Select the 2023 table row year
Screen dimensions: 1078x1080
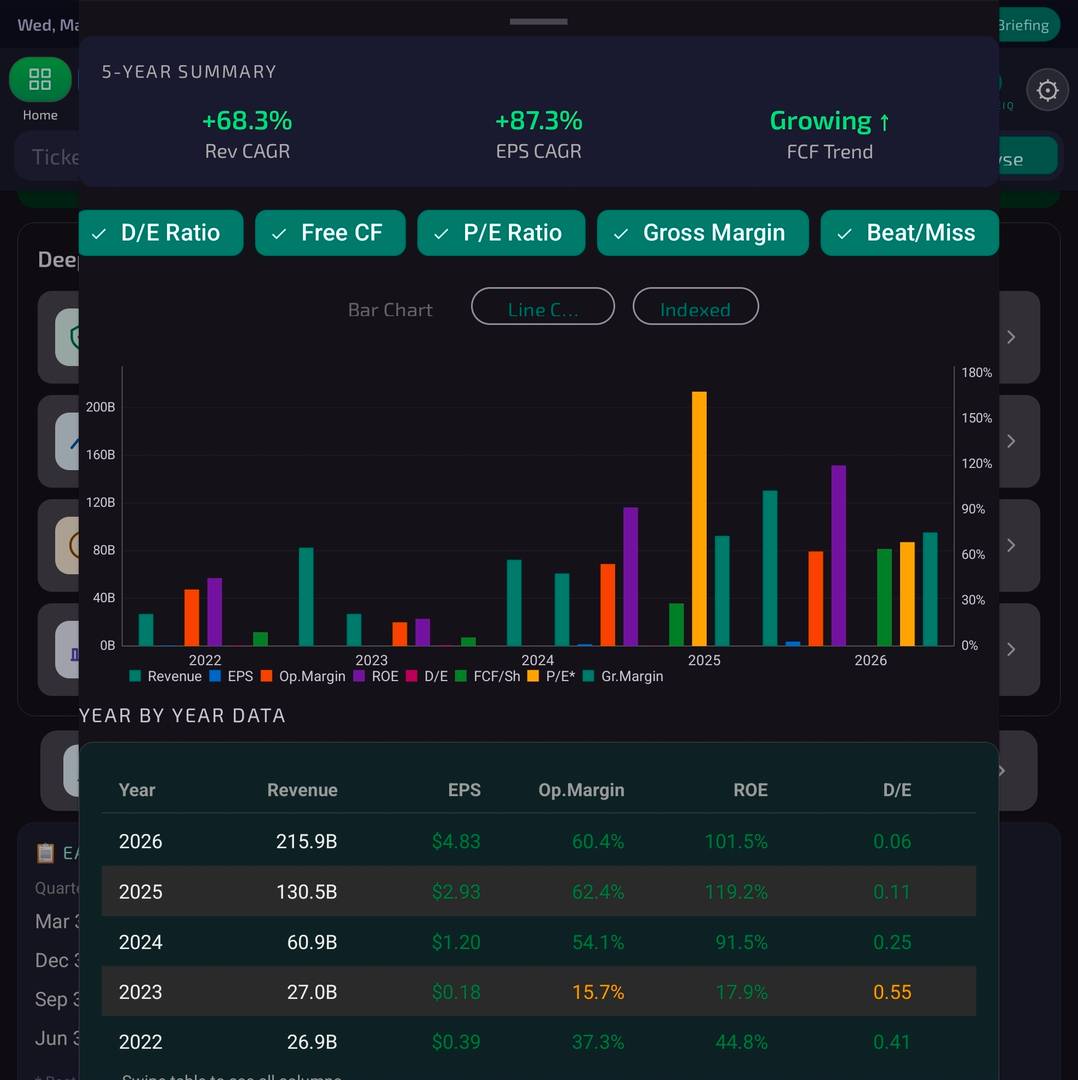[141, 993]
